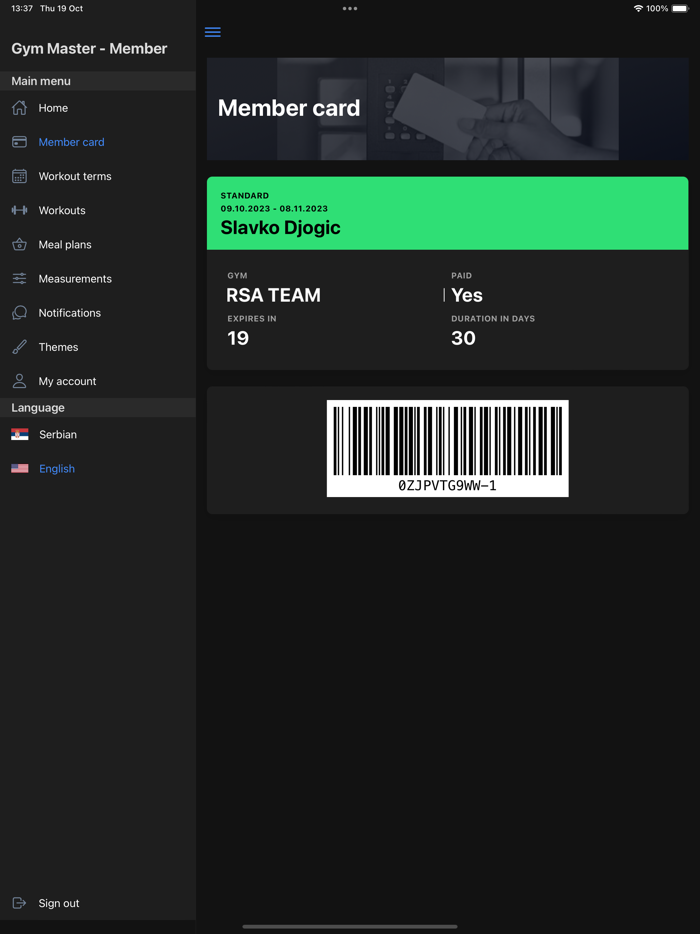Click the Language section header
Viewport: 700px width, 934px height.
pyautogui.click(x=98, y=407)
